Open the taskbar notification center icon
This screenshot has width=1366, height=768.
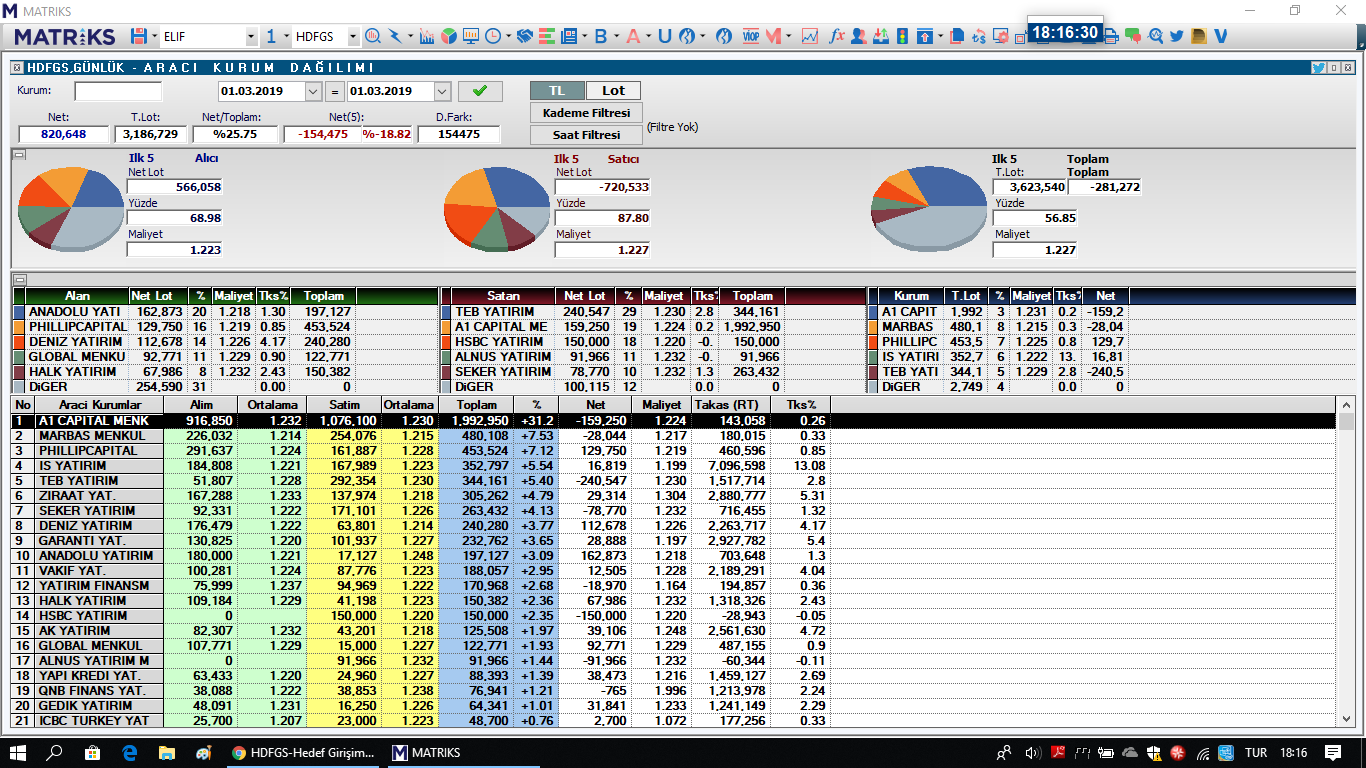click(x=1333, y=753)
